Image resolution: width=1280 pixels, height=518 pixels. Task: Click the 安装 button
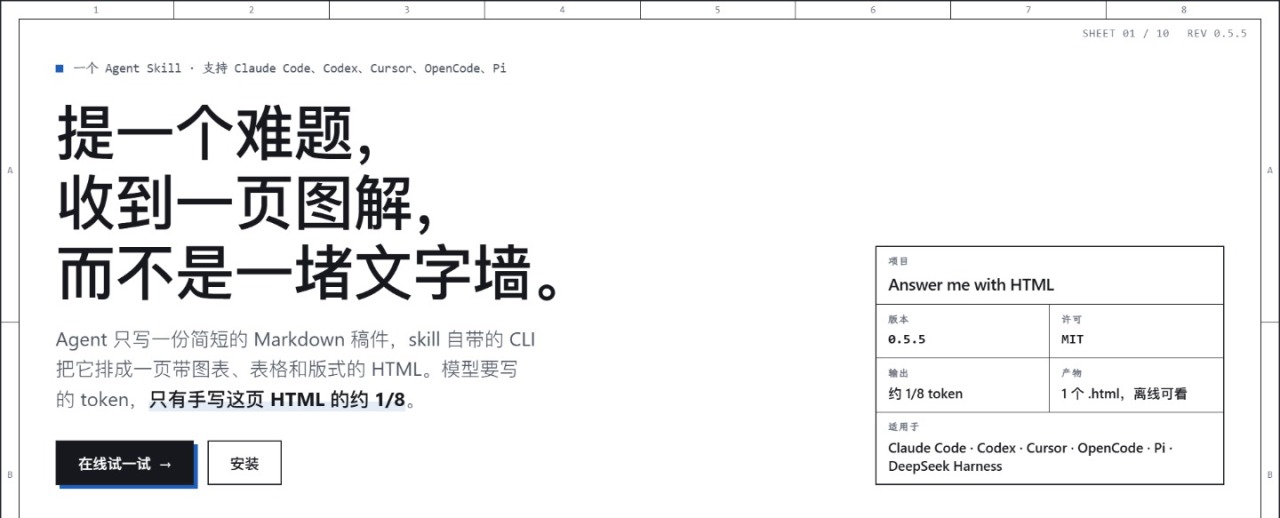(244, 463)
